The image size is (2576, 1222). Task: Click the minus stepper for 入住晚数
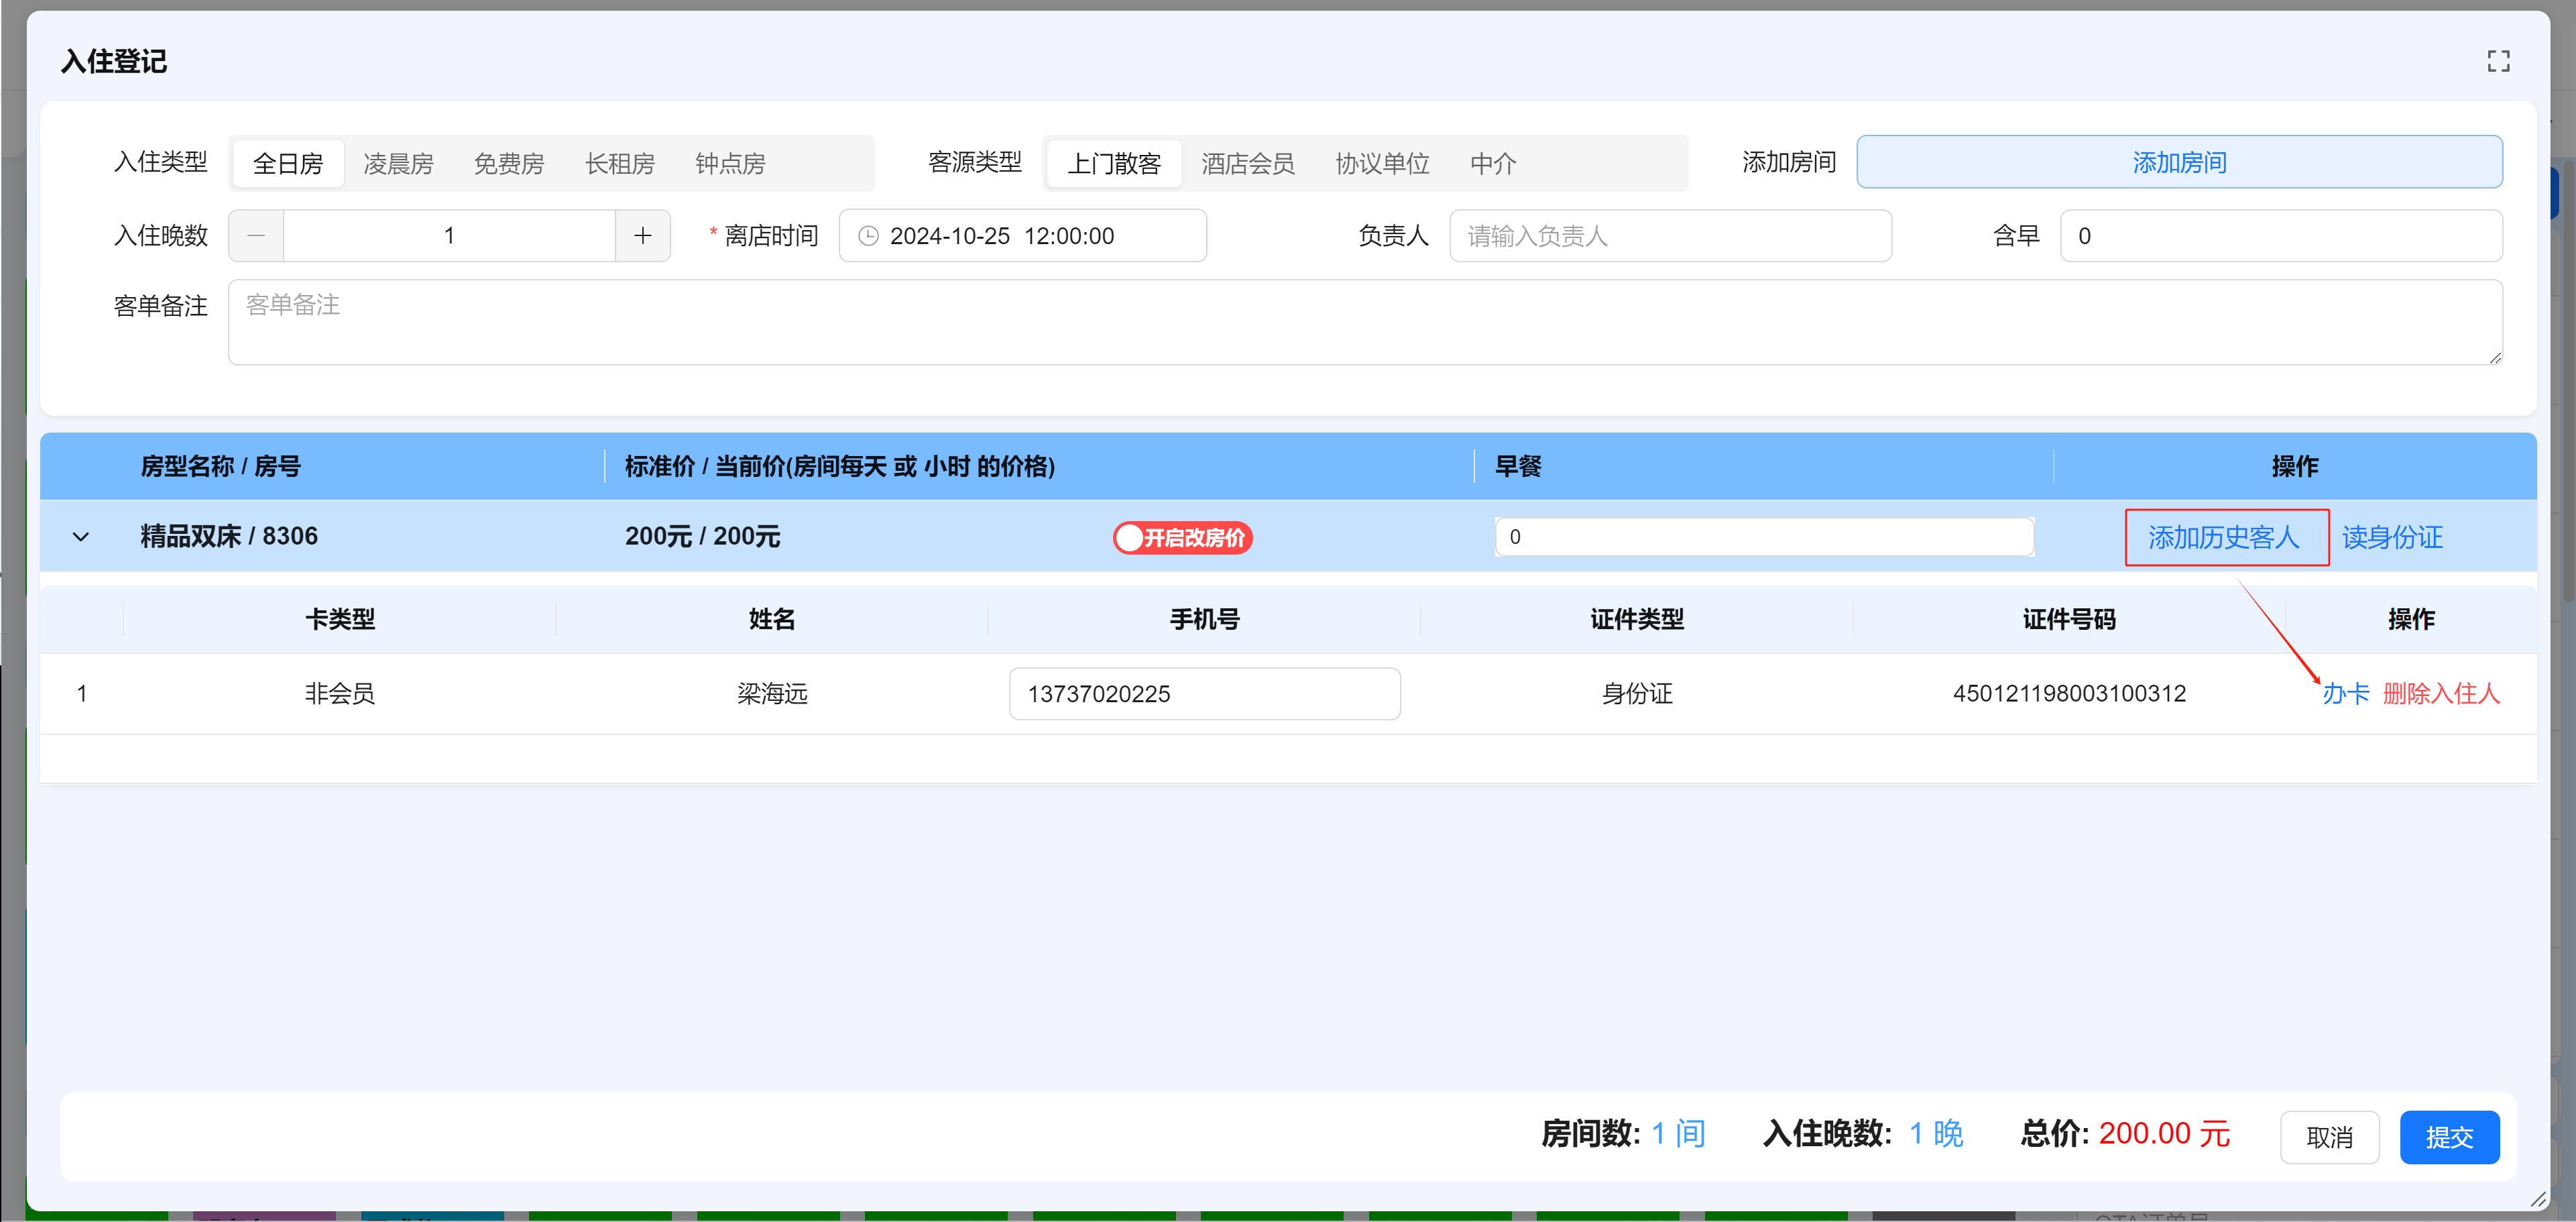click(x=256, y=236)
